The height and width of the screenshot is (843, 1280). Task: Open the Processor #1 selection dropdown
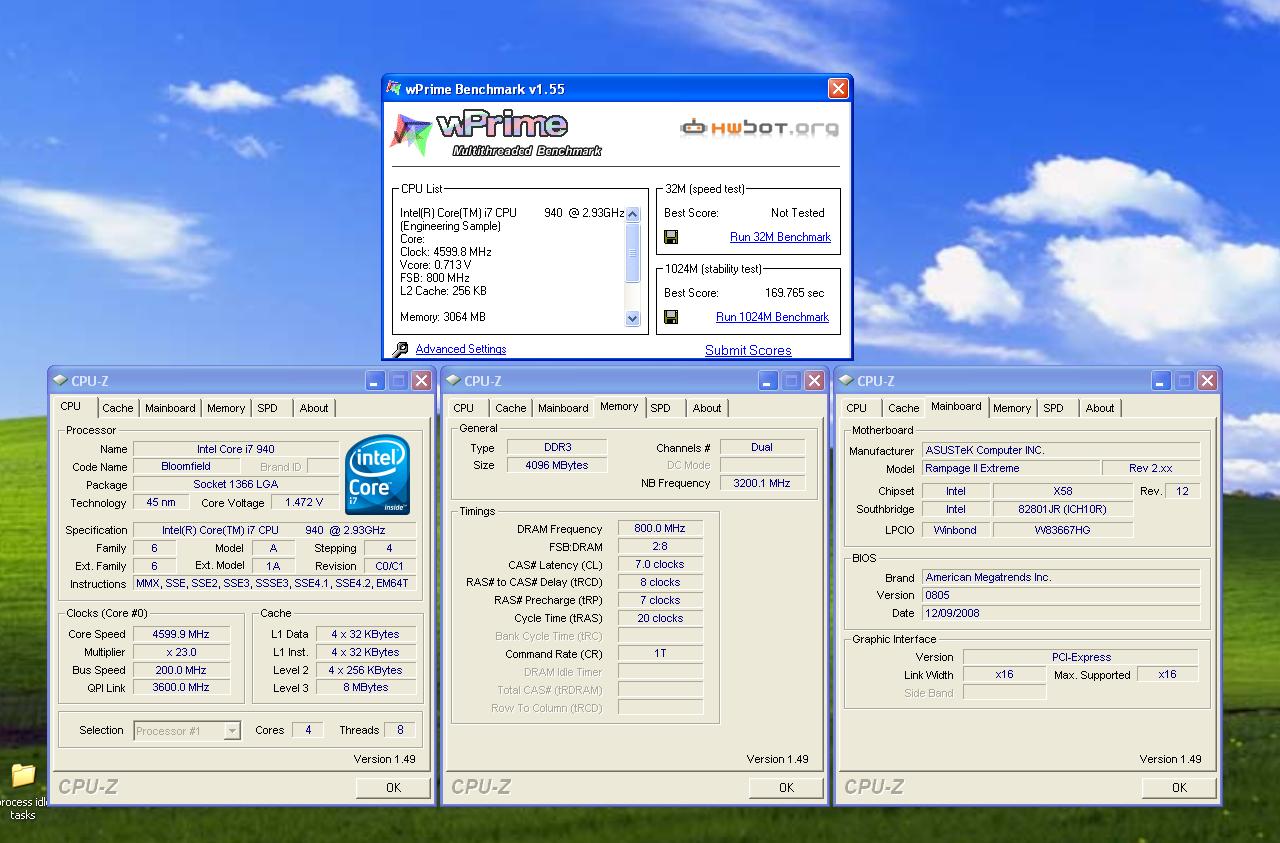pyautogui.click(x=232, y=731)
